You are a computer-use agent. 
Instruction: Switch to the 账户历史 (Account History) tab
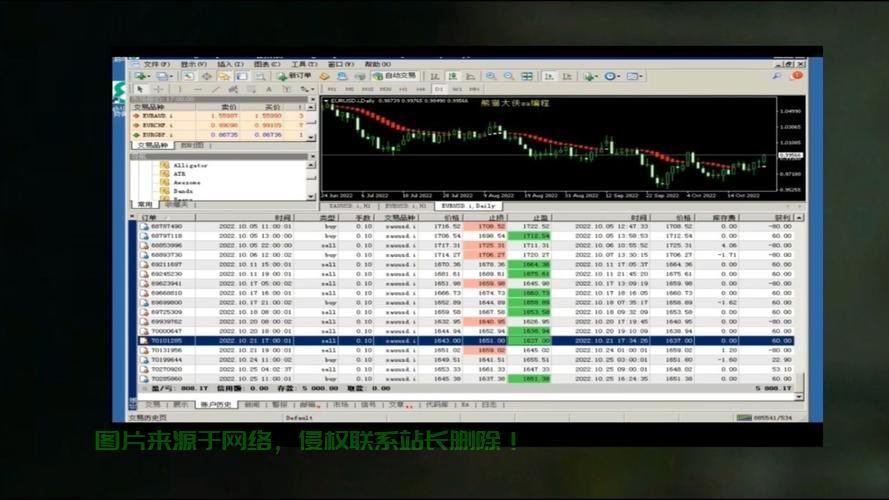217,405
